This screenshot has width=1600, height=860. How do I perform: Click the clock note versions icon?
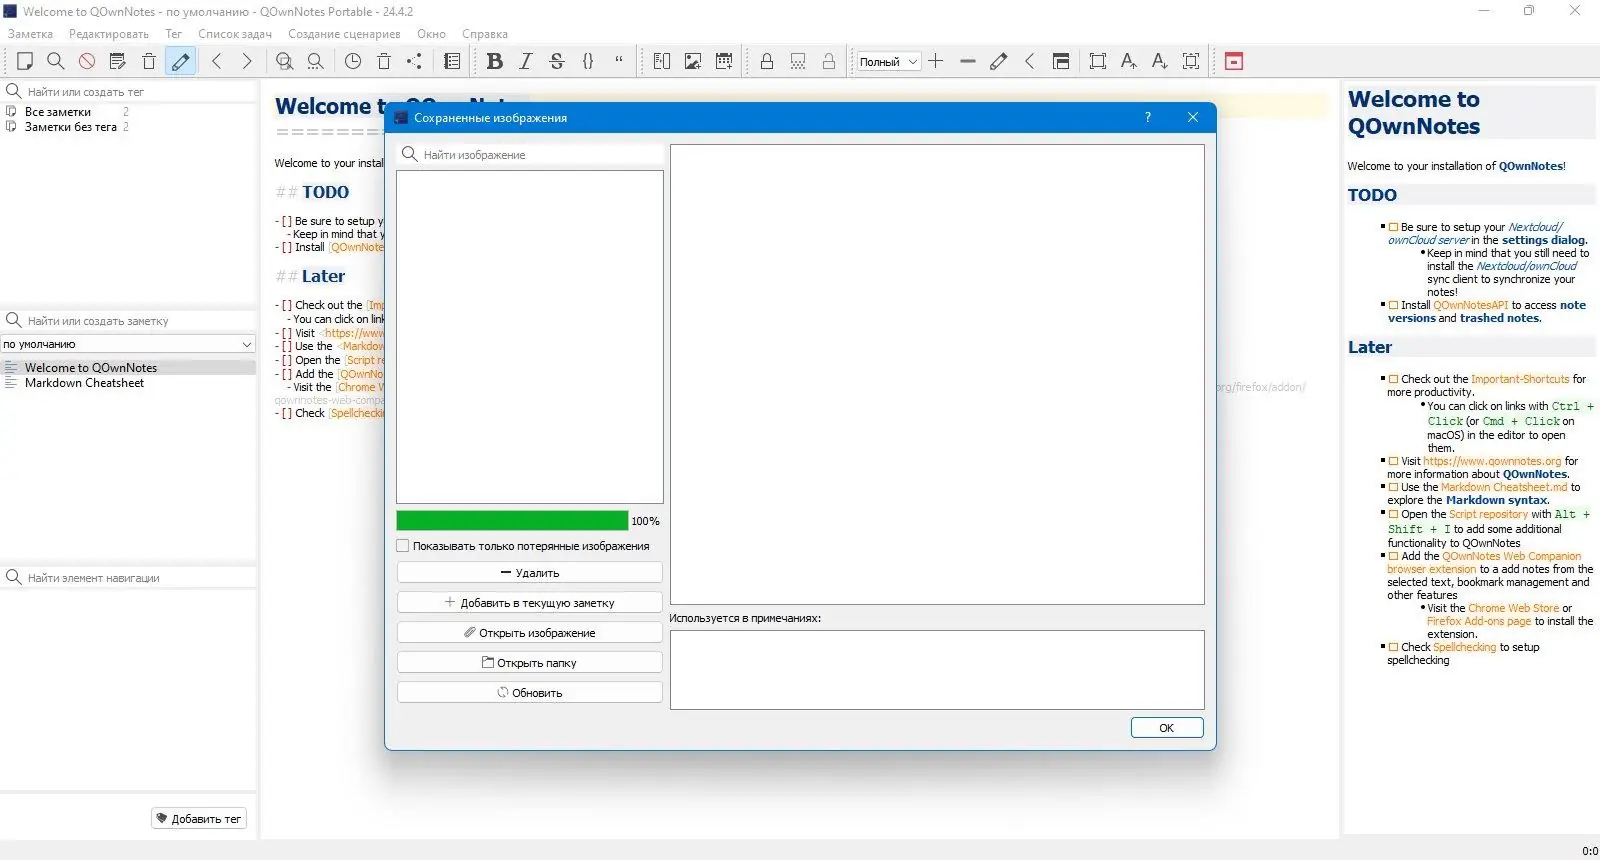tap(353, 61)
